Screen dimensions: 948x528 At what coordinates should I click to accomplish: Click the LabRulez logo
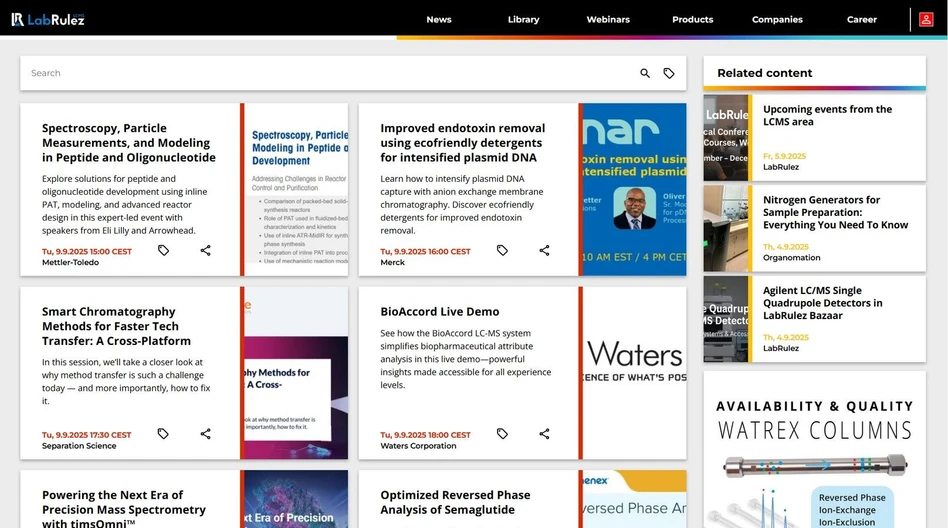[48, 19]
